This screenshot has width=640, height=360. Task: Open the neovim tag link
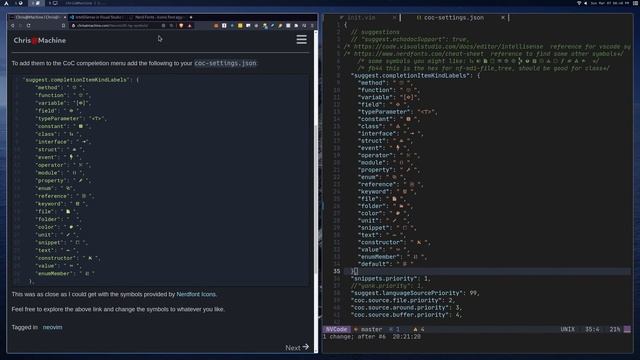coord(53,327)
